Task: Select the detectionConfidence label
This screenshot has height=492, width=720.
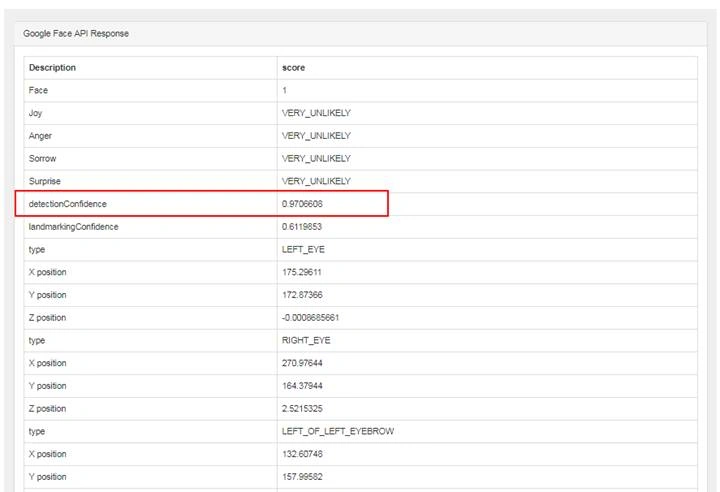Action: [x=68, y=204]
